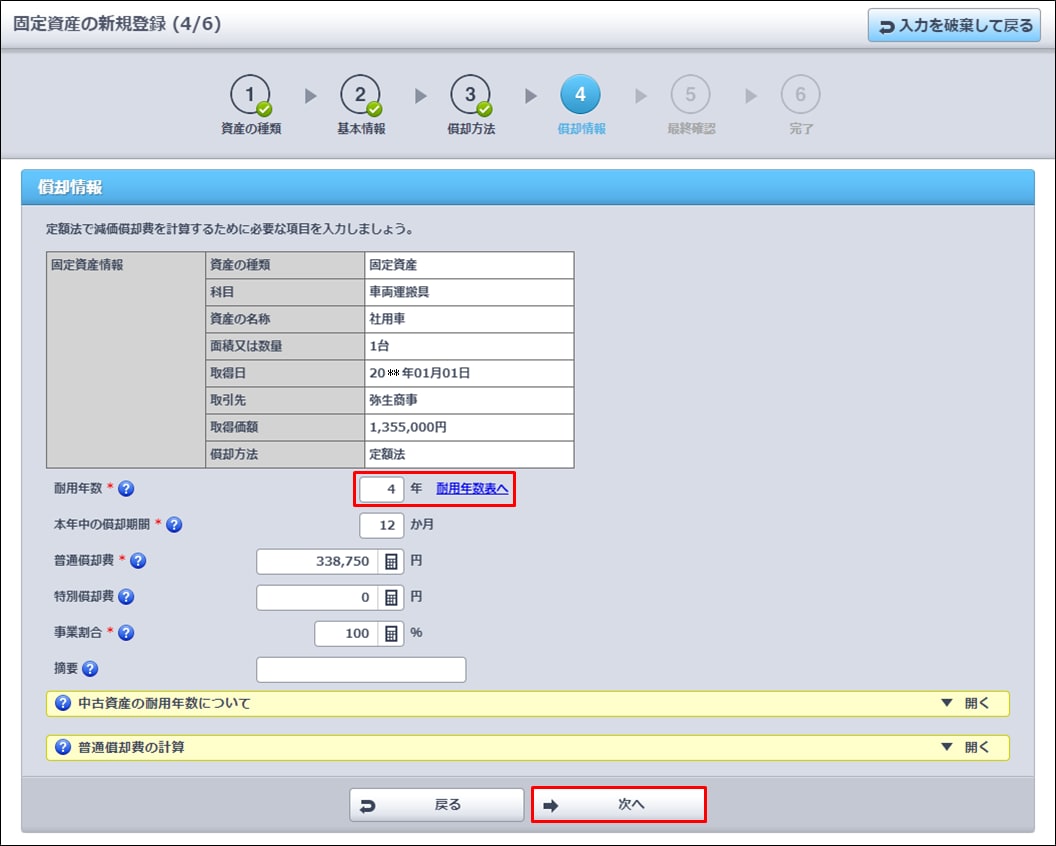Go to step 3 償却方法
Image resolution: width=1056 pixels, height=846 pixels.
(x=471, y=104)
